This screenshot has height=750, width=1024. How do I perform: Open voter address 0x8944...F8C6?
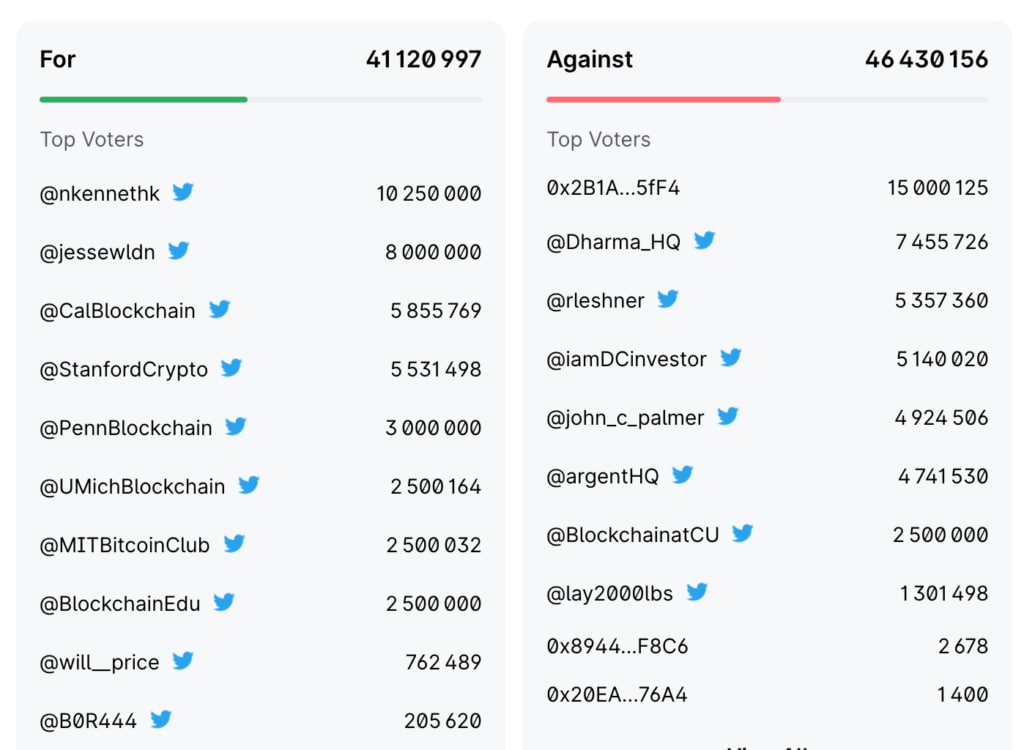coord(617,646)
